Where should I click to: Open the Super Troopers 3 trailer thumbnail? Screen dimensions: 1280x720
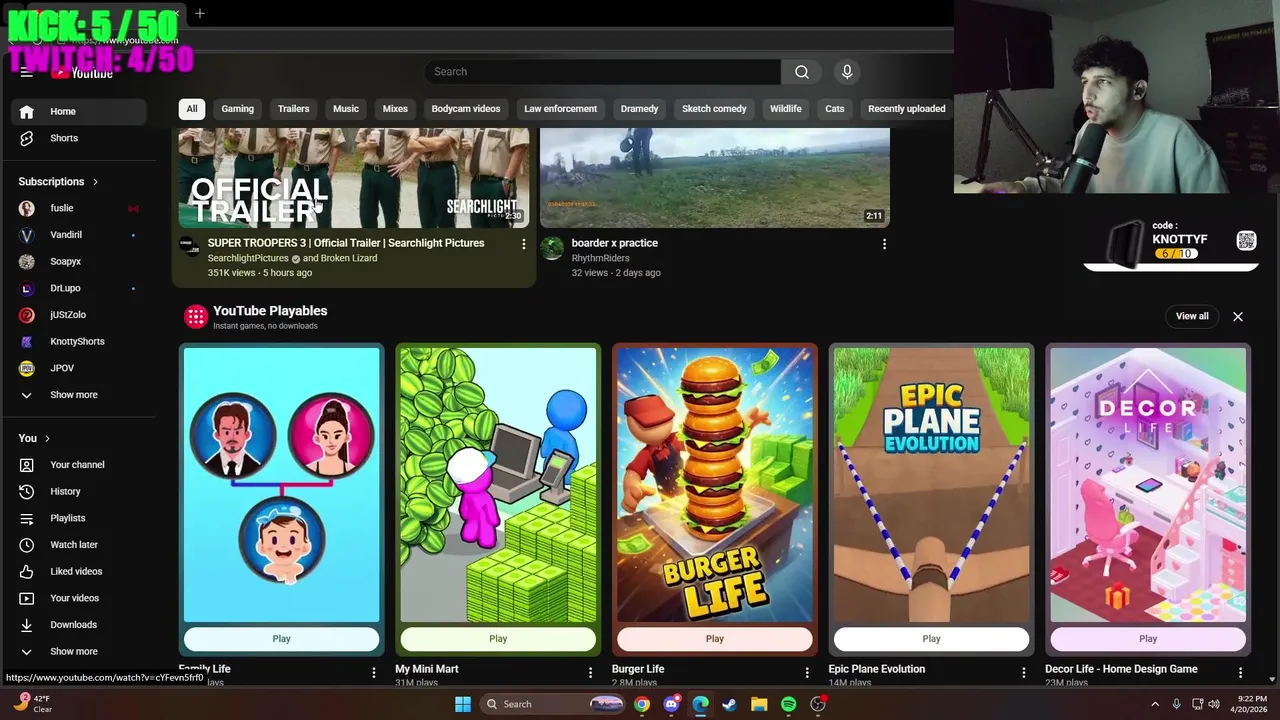click(354, 178)
